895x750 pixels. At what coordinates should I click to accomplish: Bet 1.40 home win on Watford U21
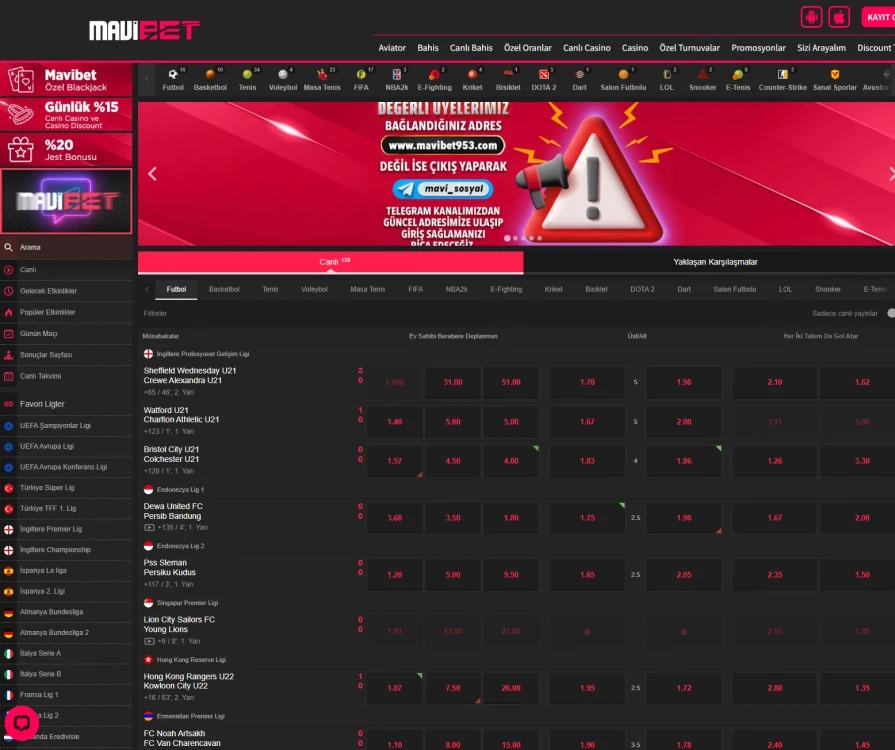click(394, 422)
